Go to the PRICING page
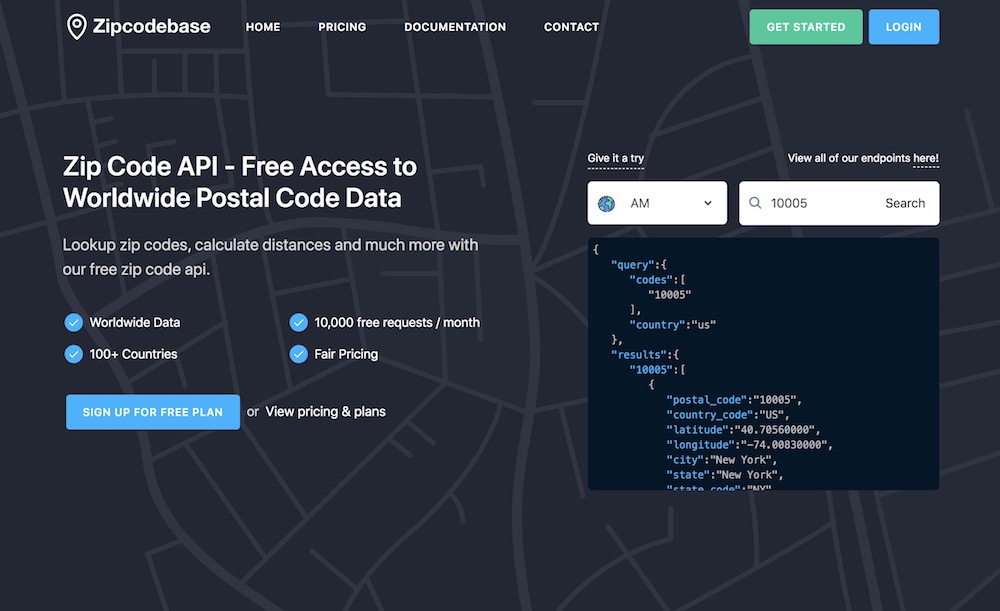1000x611 pixels. (x=342, y=27)
